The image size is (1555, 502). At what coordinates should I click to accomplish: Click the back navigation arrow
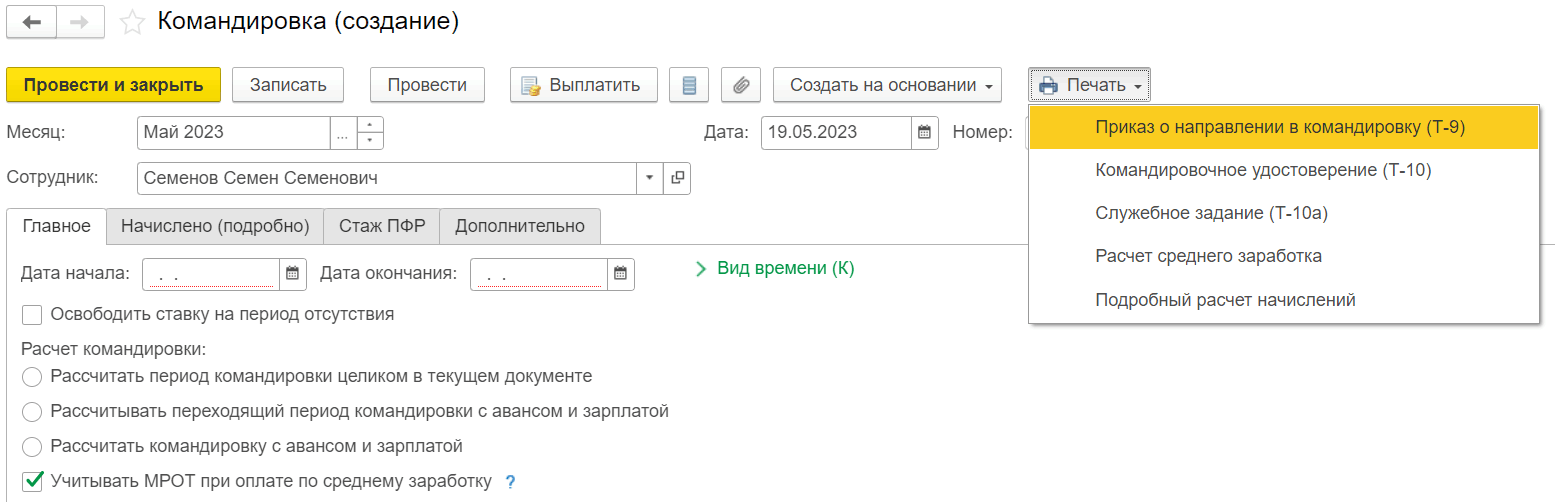(31, 22)
